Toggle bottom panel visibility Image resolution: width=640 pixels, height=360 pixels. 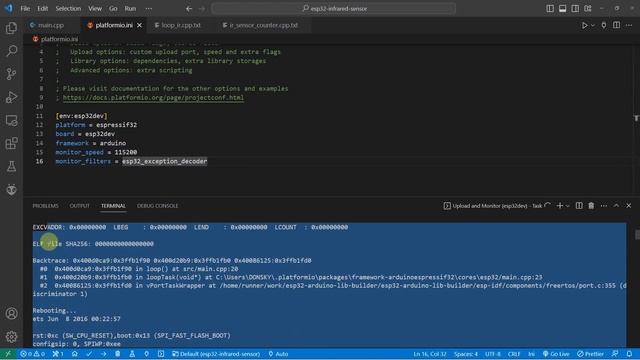pyautogui.click(x=562, y=9)
